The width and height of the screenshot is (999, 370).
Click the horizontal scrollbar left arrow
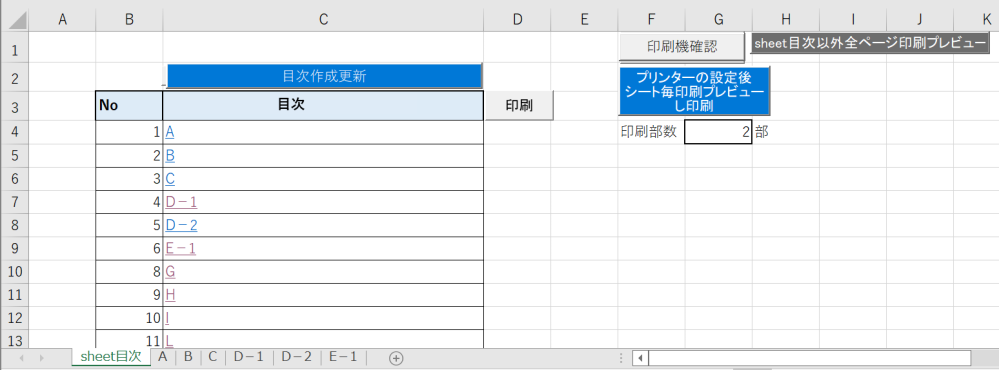click(640, 358)
